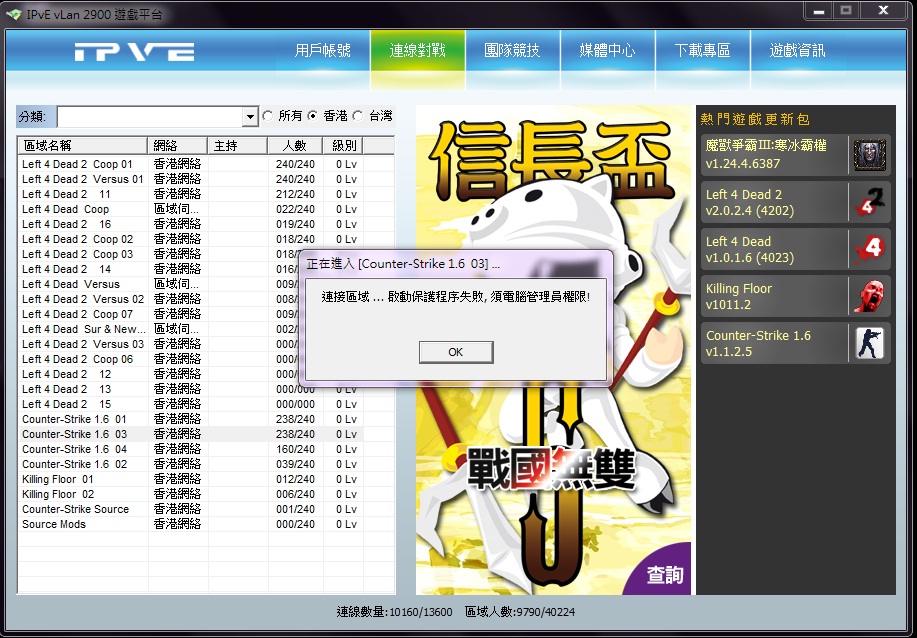This screenshot has width=917, height=638.
Task: Click the IPvE vLan title bar app icon
Action: click(x=13, y=14)
